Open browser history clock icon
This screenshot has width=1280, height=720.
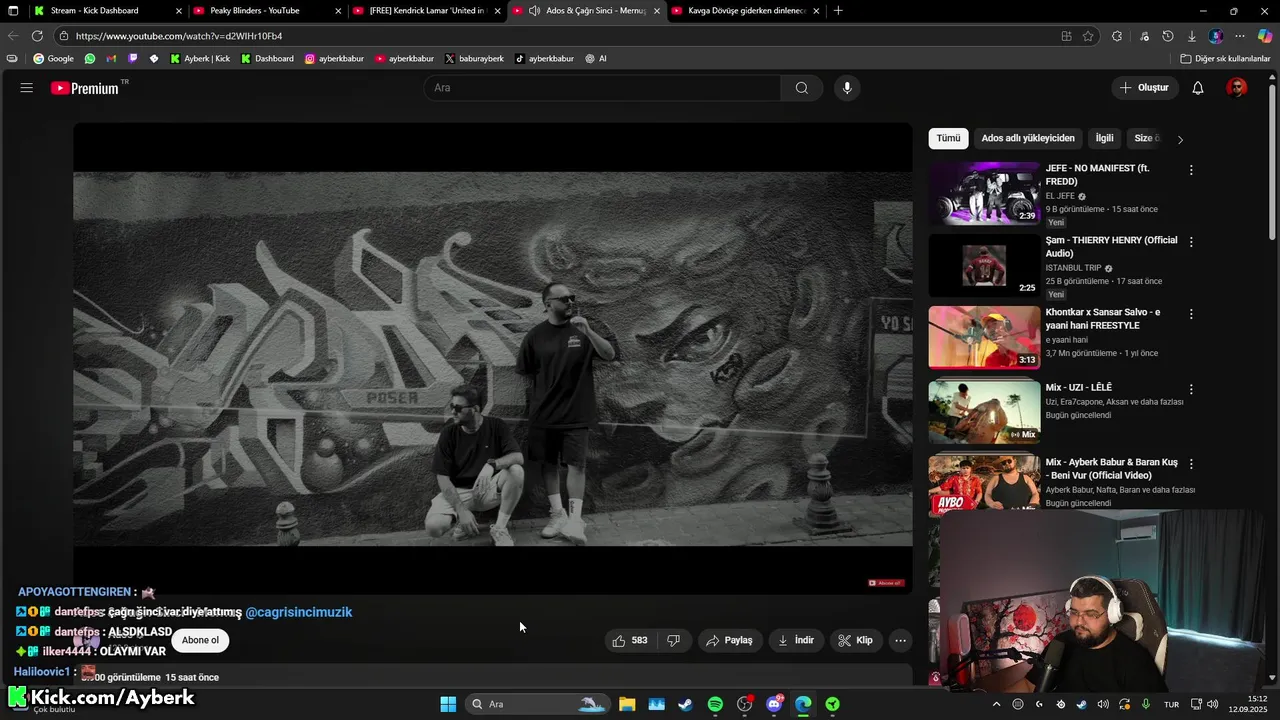(1168, 36)
